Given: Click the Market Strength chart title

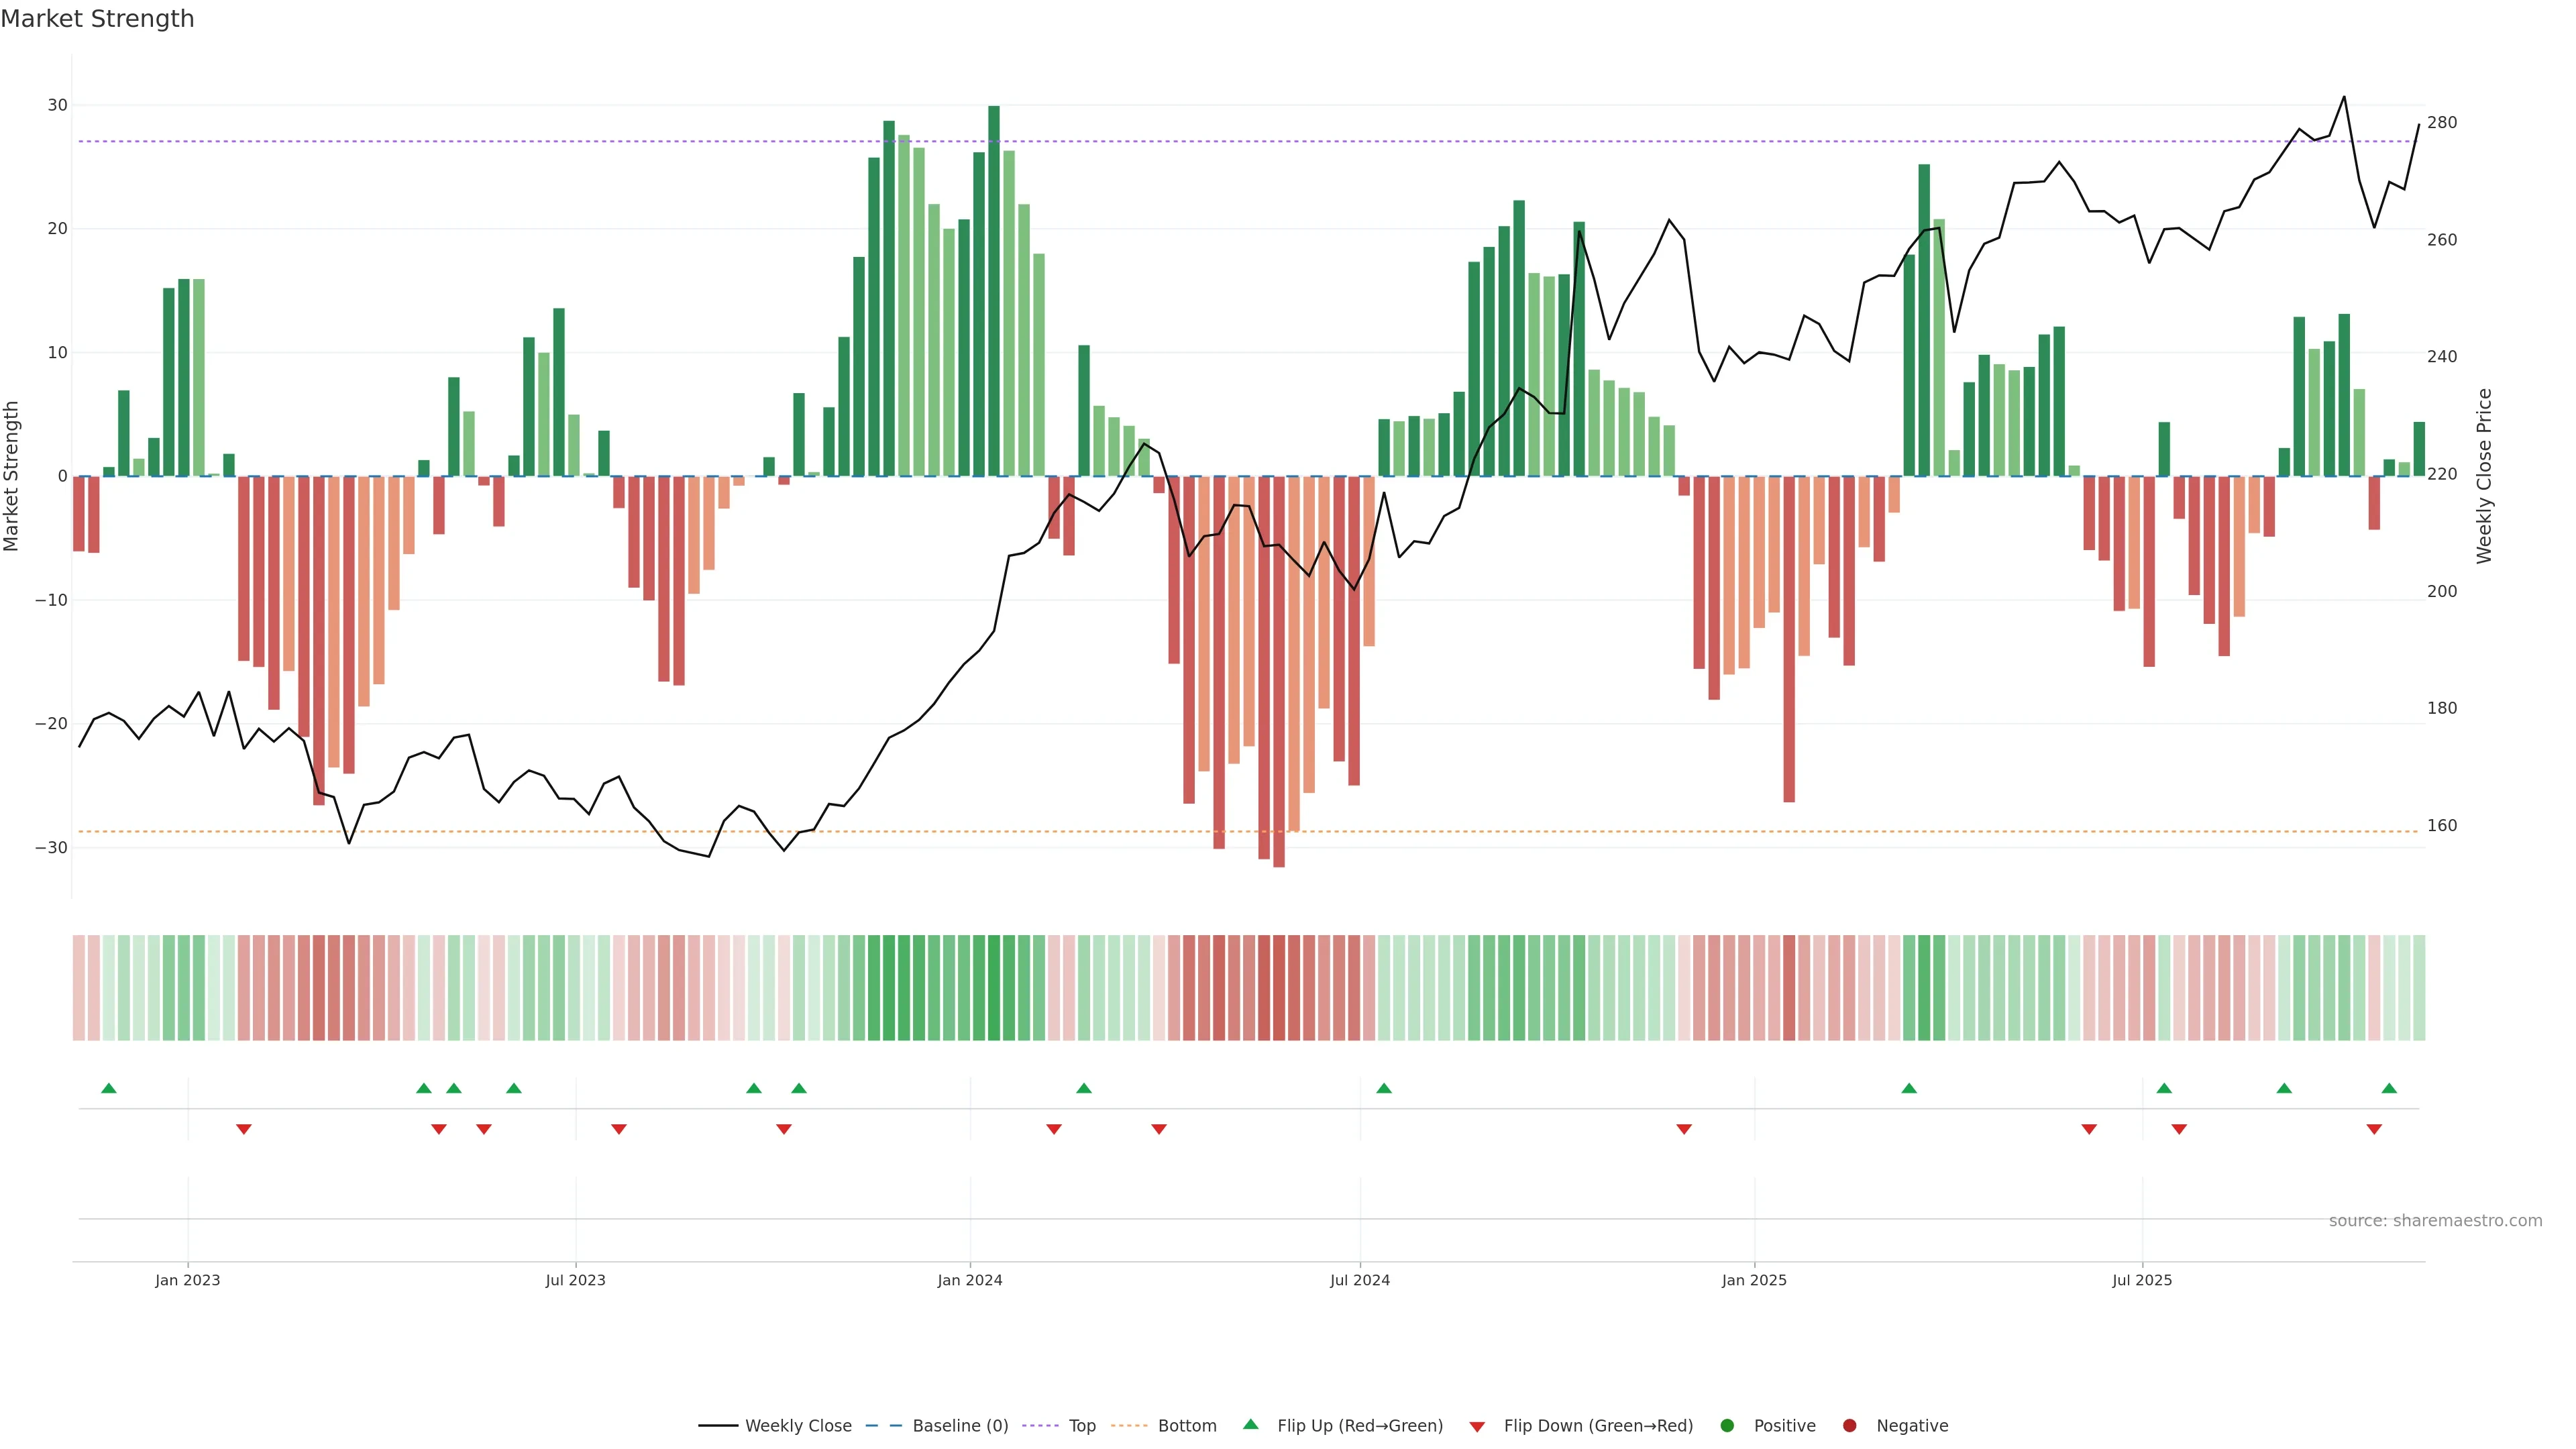Looking at the screenshot, I should 97,19.
